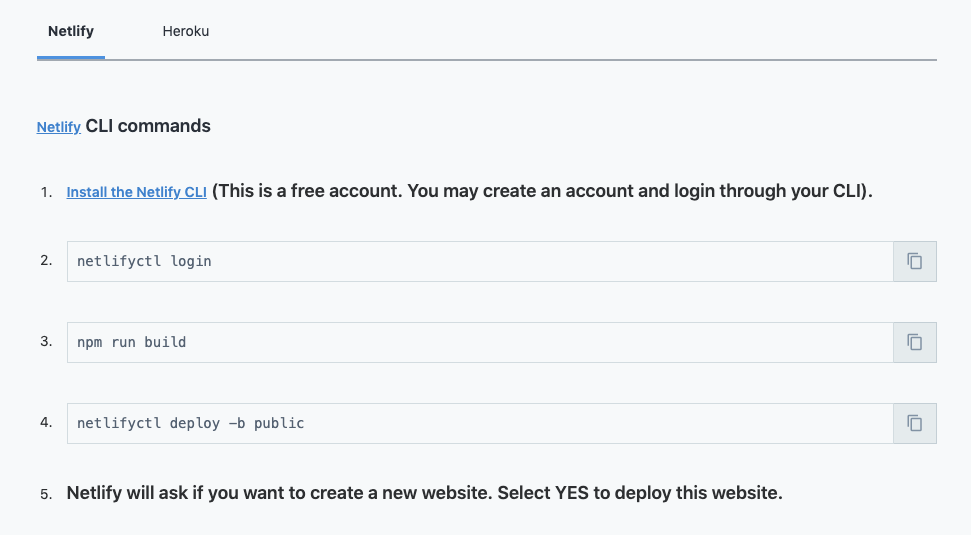The width and height of the screenshot is (971, 535).
Task: Copy the netlifyctl deploy -b public command
Action: [x=915, y=424]
